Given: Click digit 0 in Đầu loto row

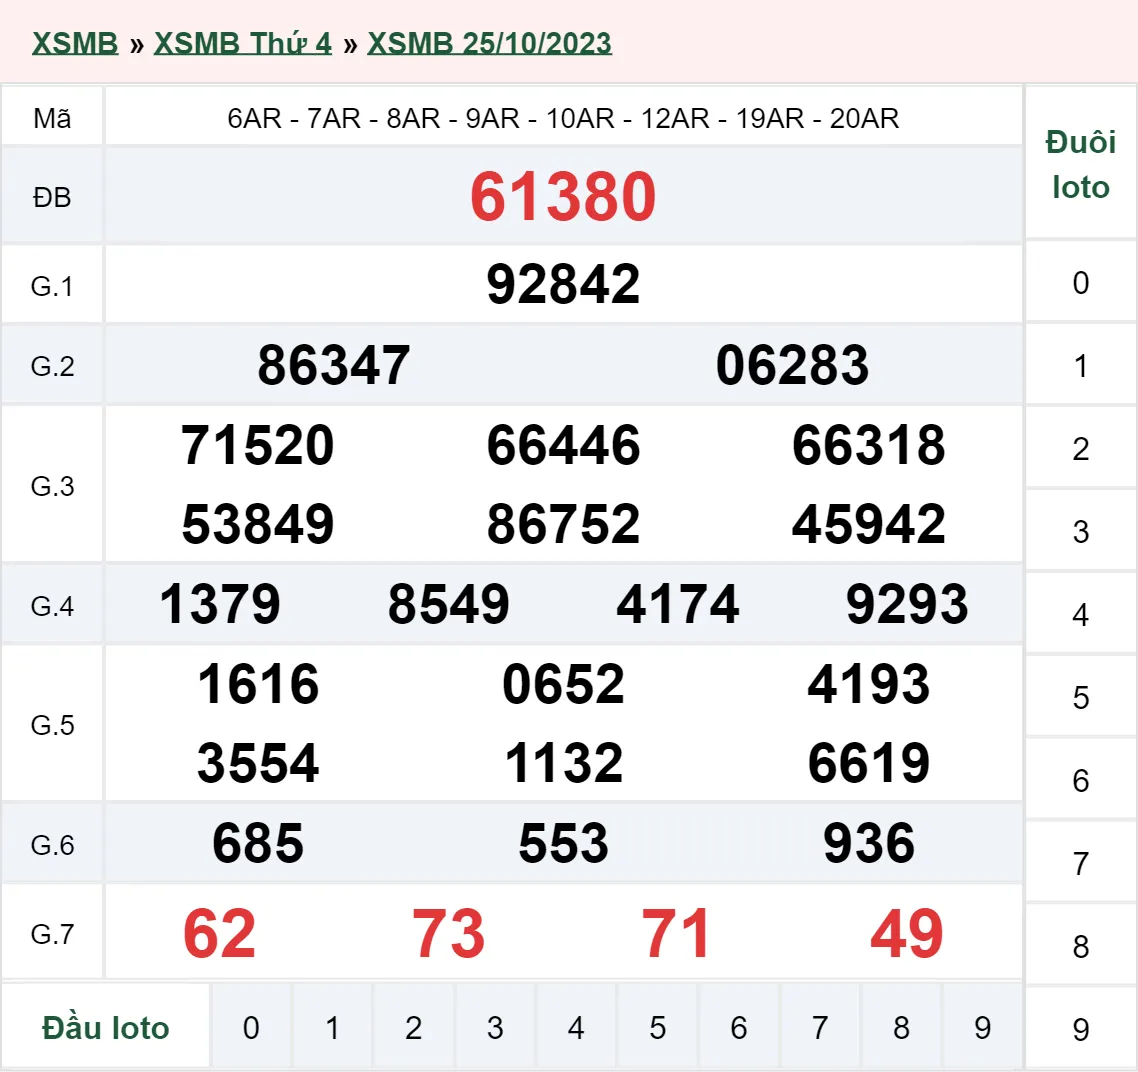Looking at the screenshot, I should 252,1026.
